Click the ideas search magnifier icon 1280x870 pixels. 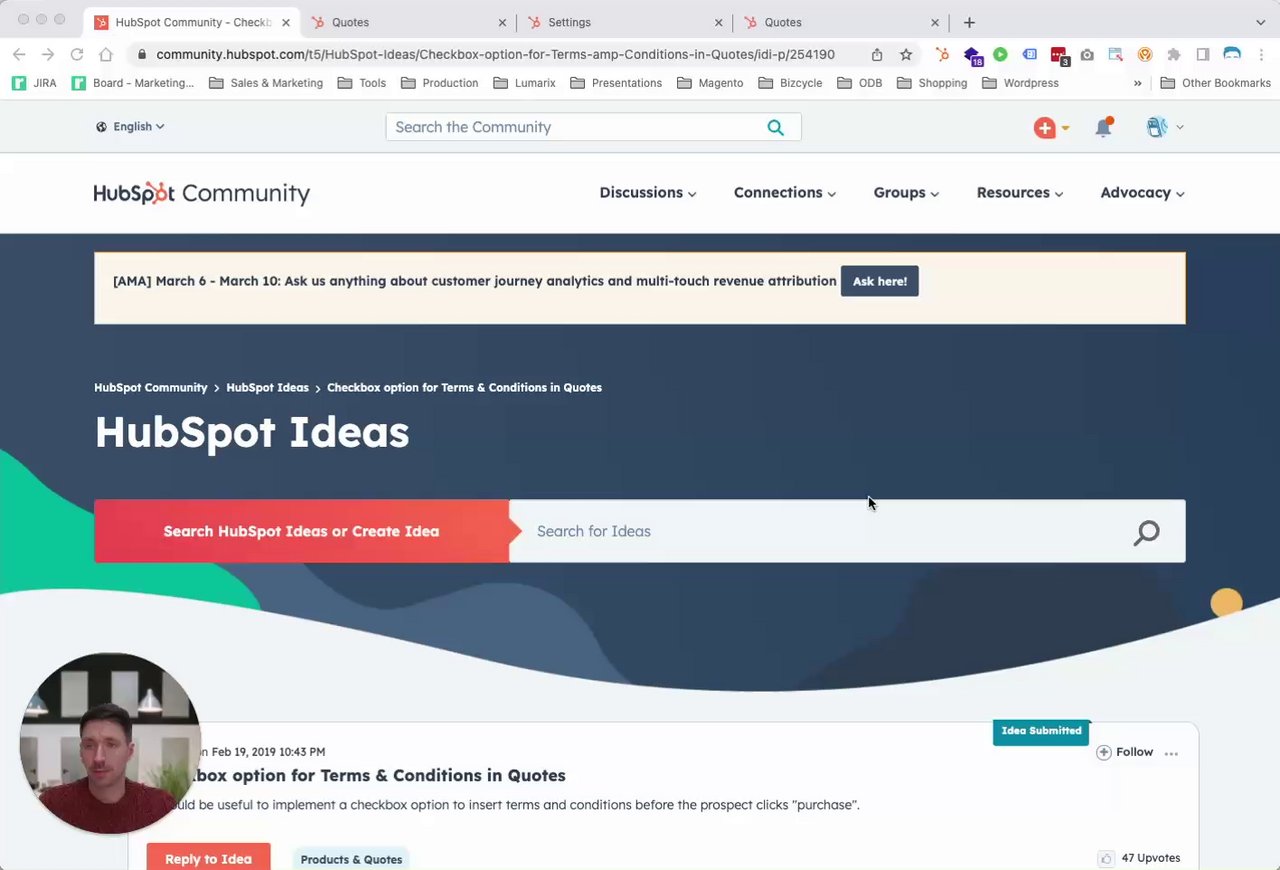[1146, 532]
